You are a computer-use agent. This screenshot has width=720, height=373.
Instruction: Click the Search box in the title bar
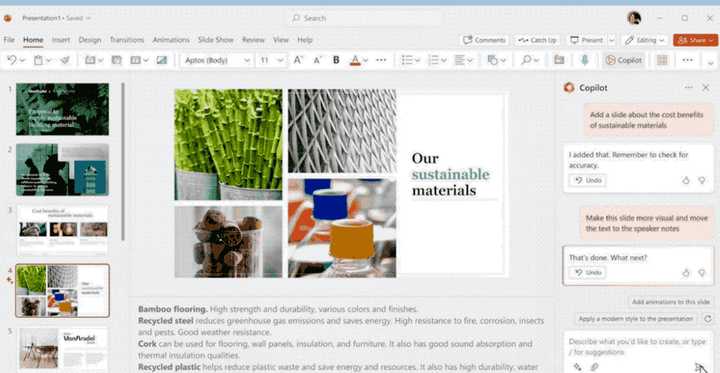coord(366,18)
